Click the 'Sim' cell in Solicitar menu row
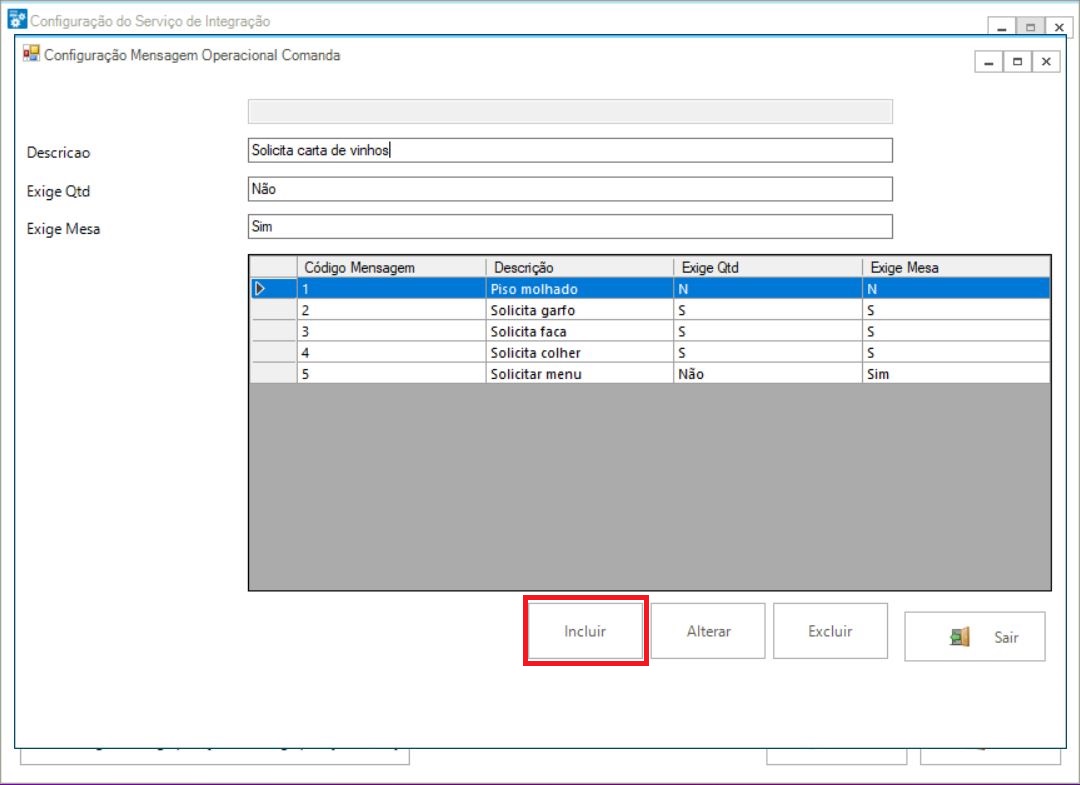 coord(956,374)
